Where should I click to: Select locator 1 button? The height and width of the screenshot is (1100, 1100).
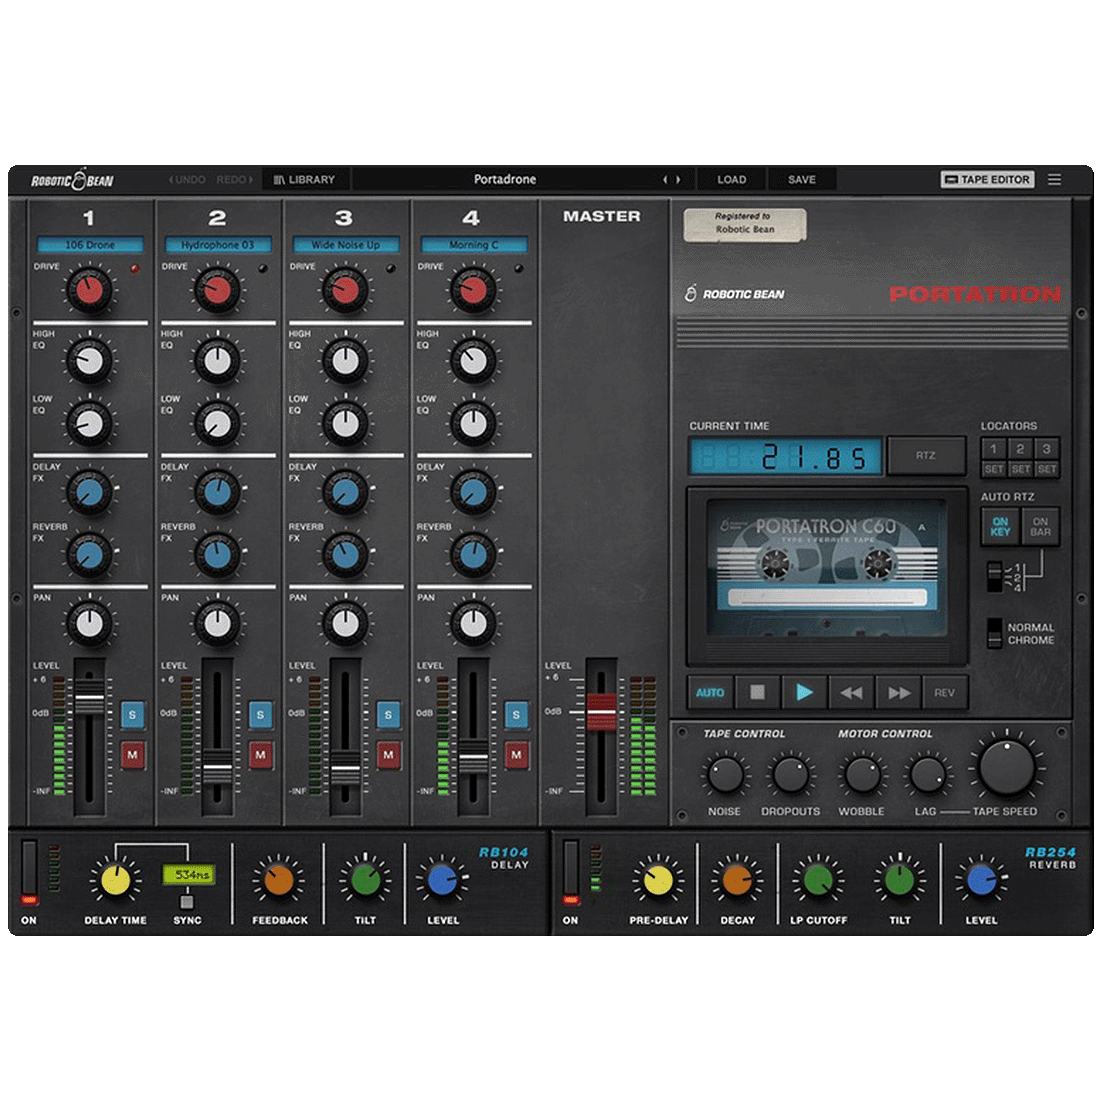coord(993,449)
